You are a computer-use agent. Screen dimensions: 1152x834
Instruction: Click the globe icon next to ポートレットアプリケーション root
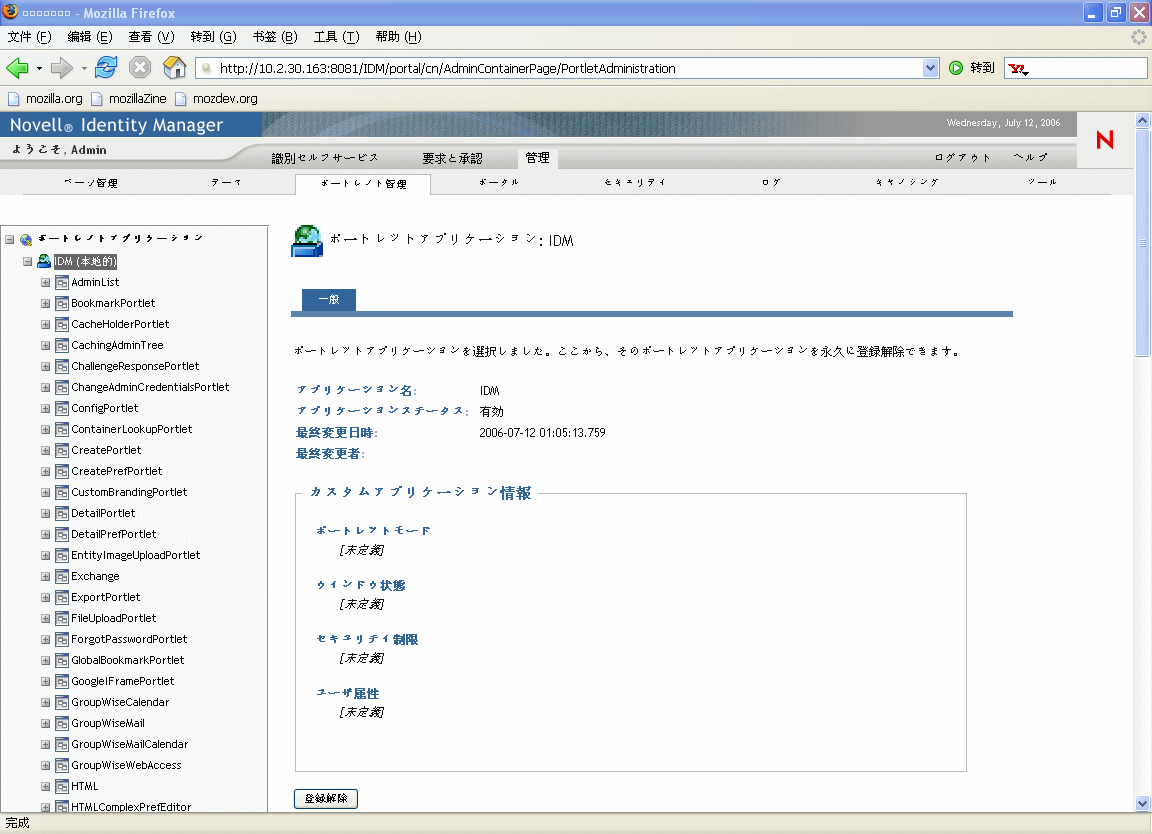pyautogui.click(x=25, y=238)
